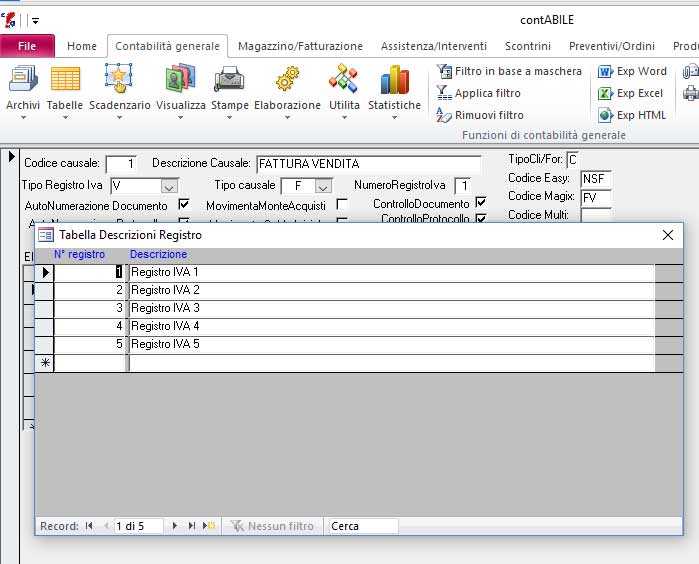Switch to Assistenza/Interventi tab
Screen dimensions: 699x564
click(434, 46)
